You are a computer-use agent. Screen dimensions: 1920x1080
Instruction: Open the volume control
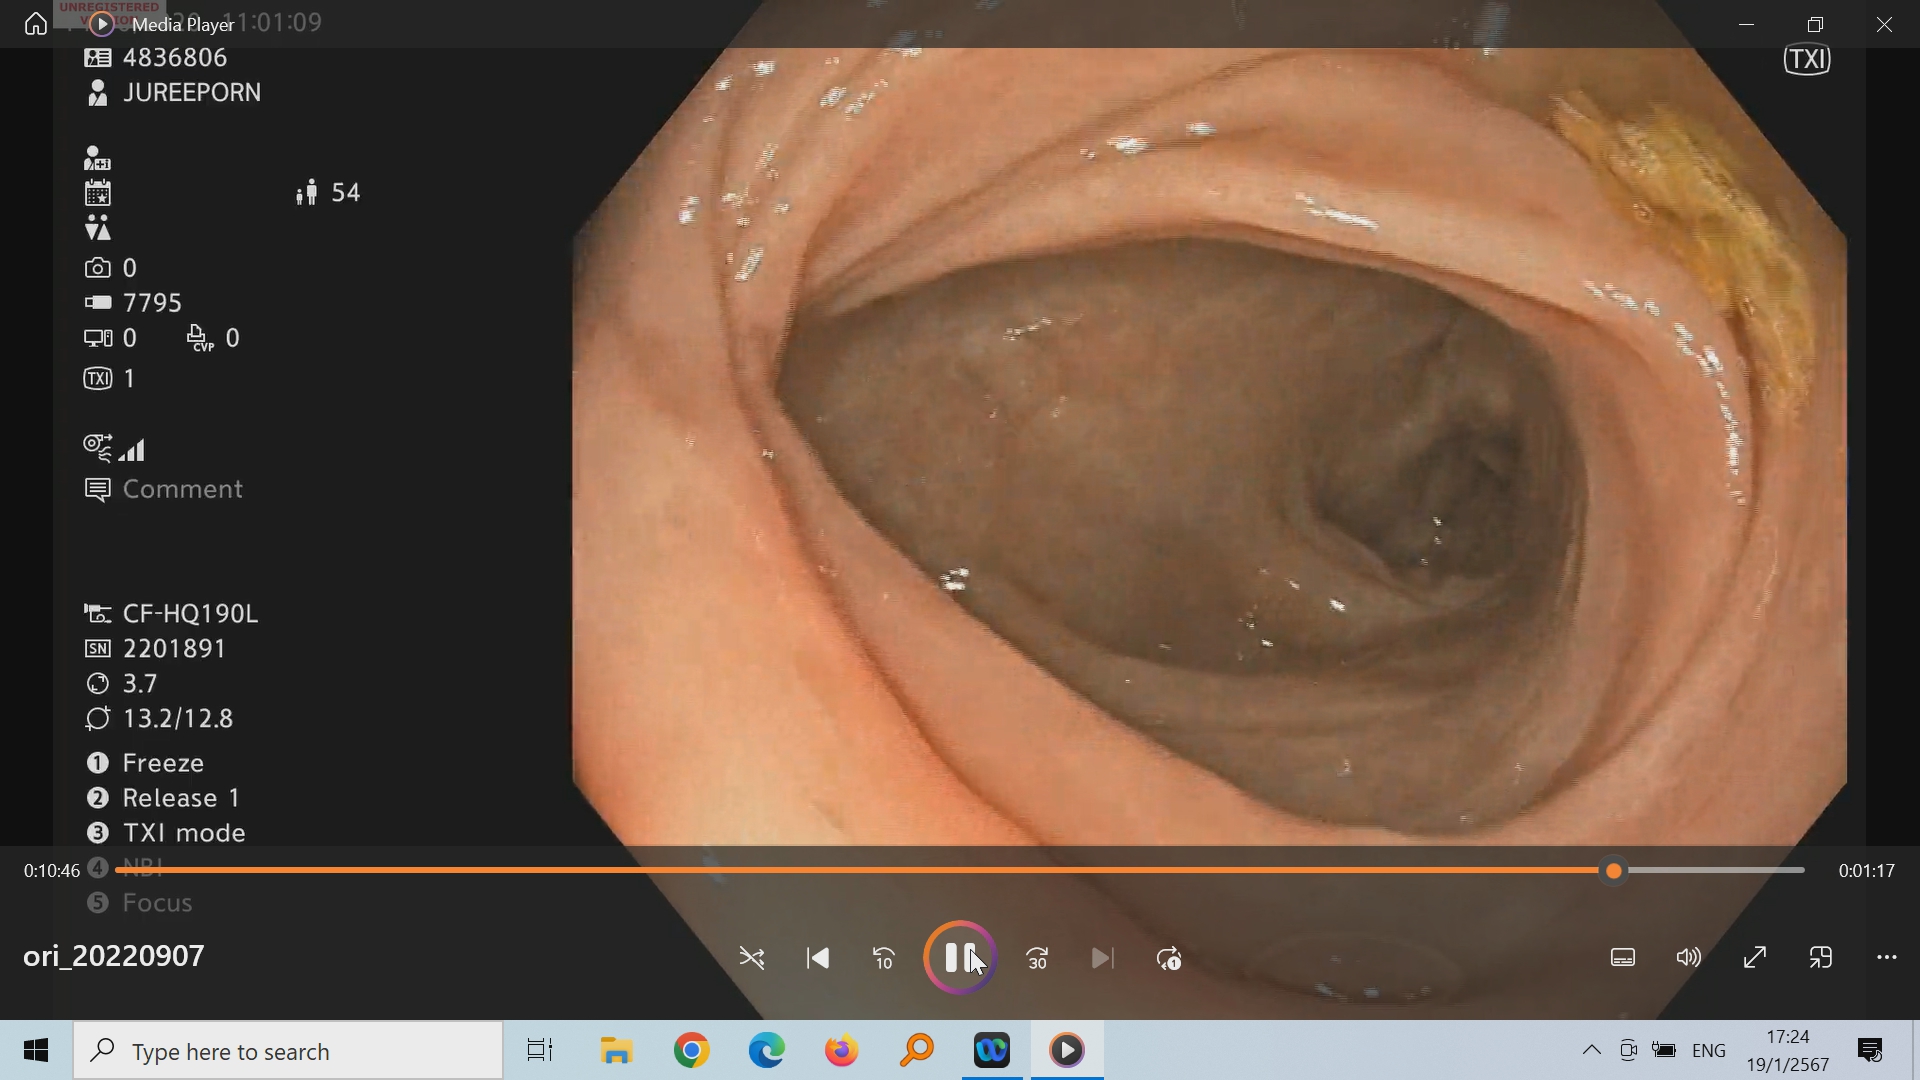(1689, 958)
